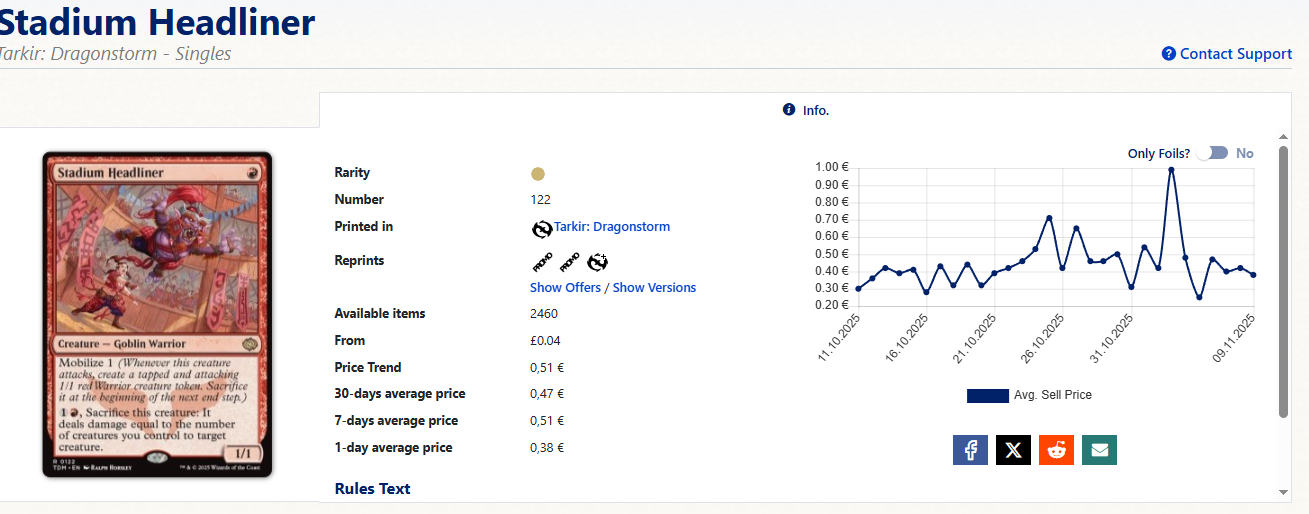1309x514 pixels.
Task: Click the Show Versions link
Action: tap(654, 288)
